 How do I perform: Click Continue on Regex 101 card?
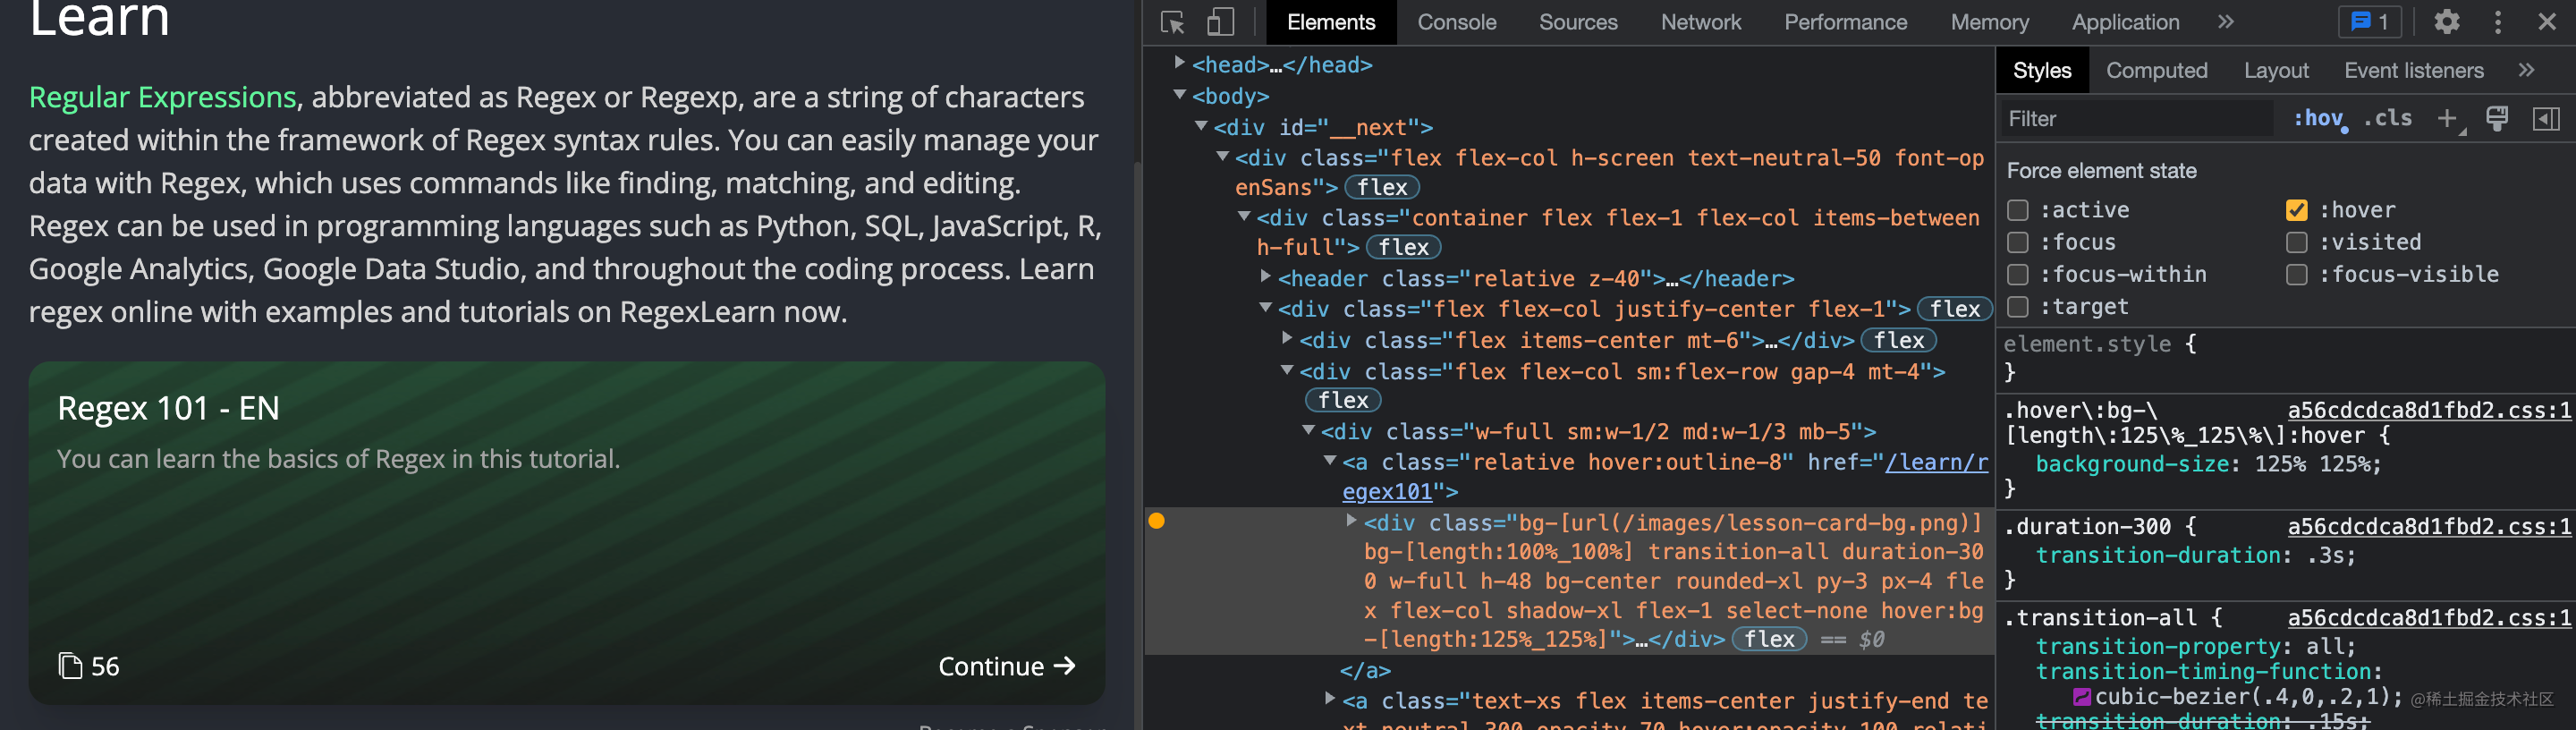coord(1006,666)
